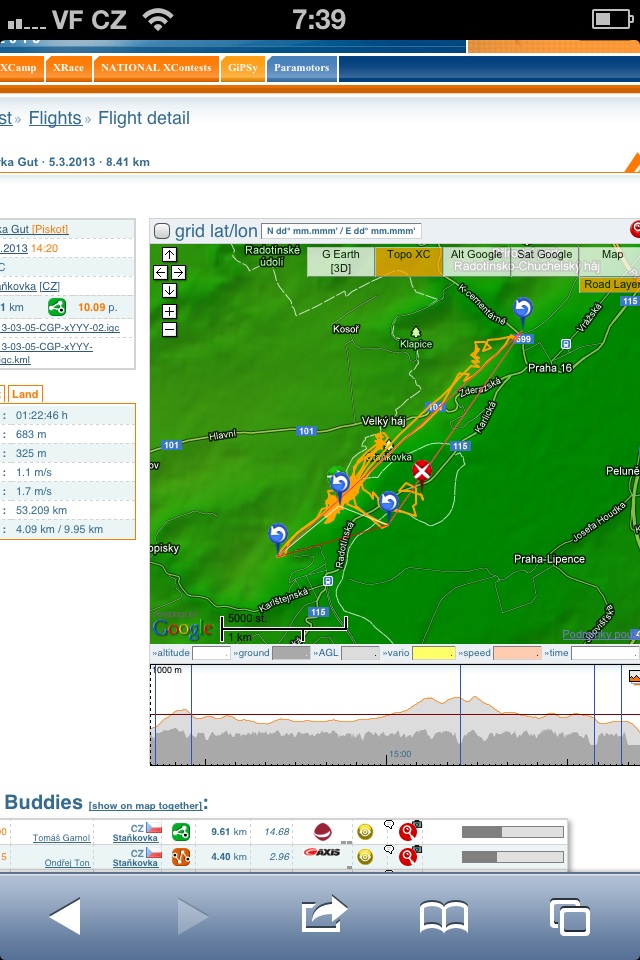
Task: Open flight detail magnifier in Ondřej Ton row
Action: (x=408, y=857)
